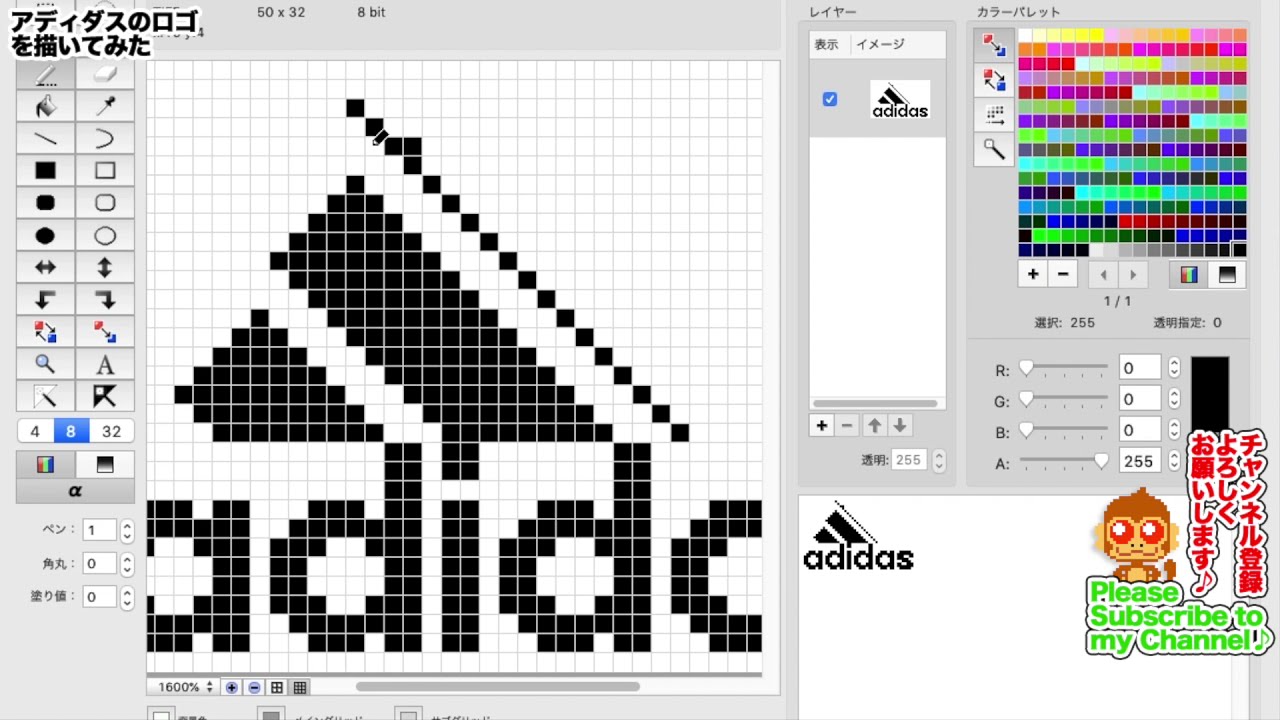Adjust the 塗り値 fill value stepper
The height and width of the screenshot is (720, 1280).
tap(127, 597)
